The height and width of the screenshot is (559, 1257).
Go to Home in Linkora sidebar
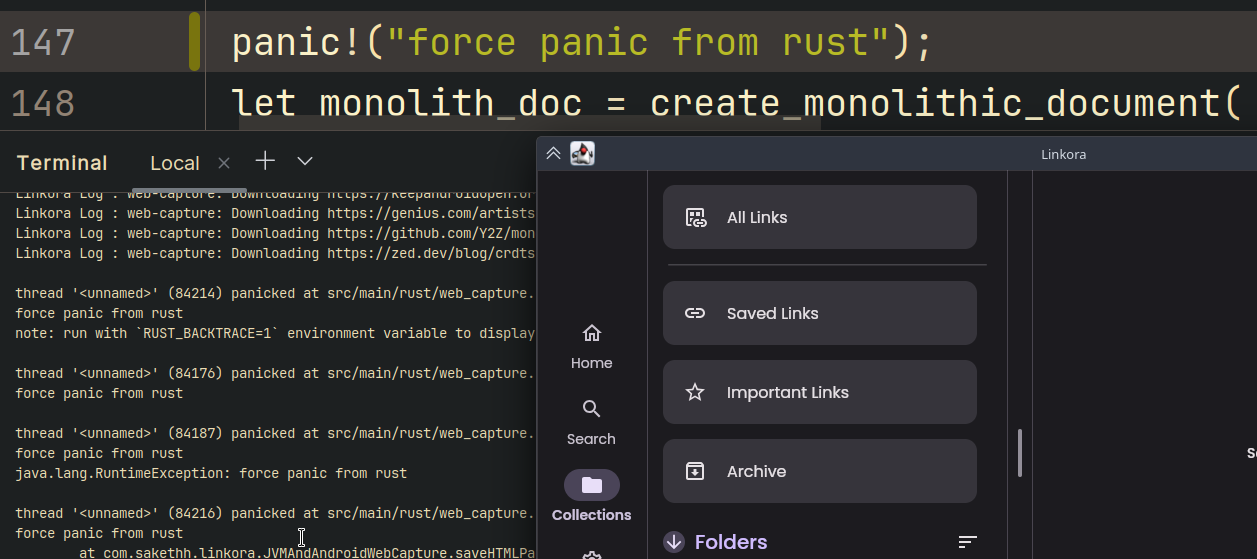tap(591, 346)
